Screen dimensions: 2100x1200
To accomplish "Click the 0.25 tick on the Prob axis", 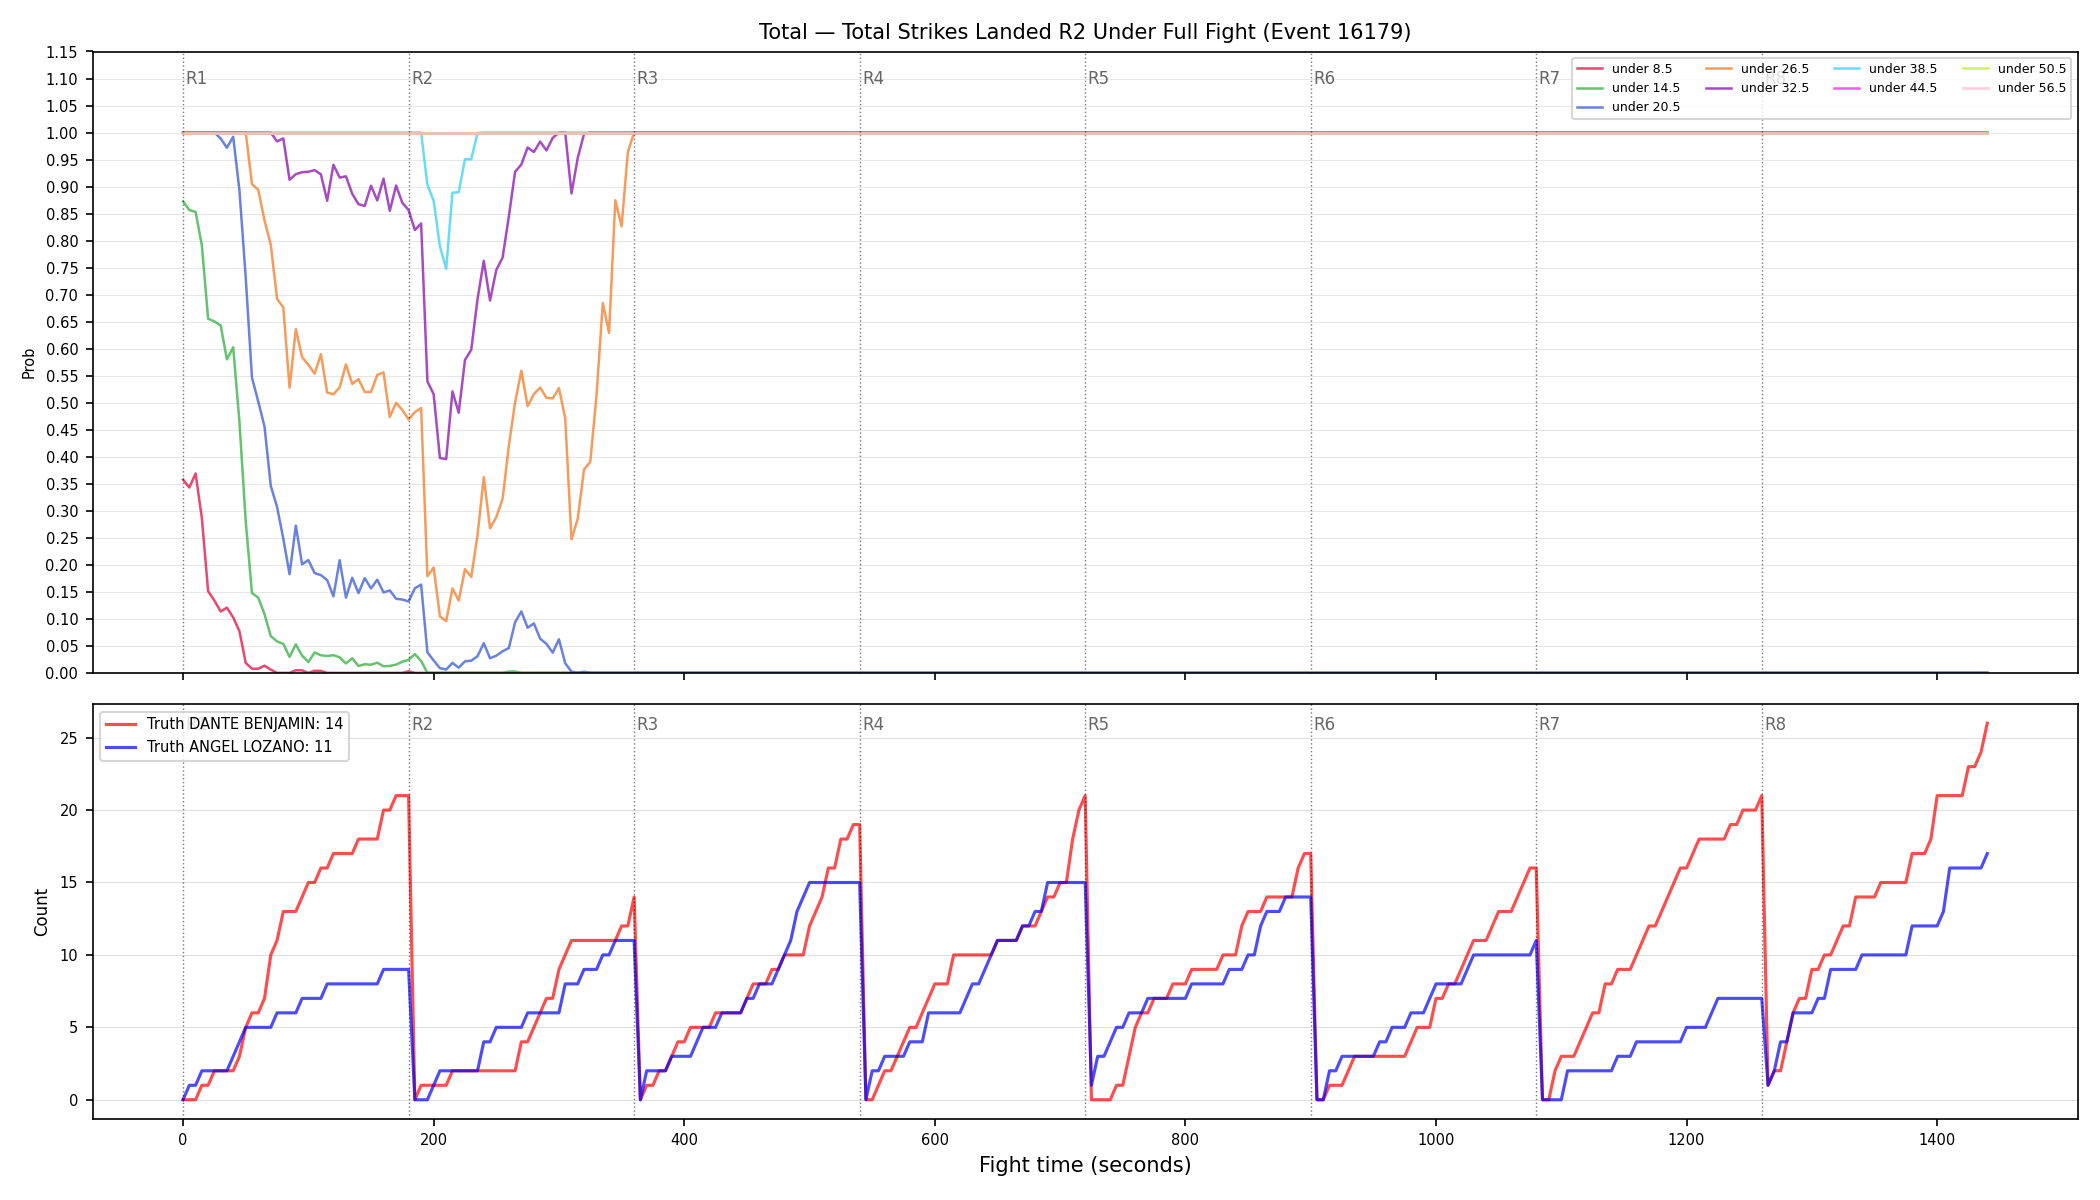I will 62,538.
